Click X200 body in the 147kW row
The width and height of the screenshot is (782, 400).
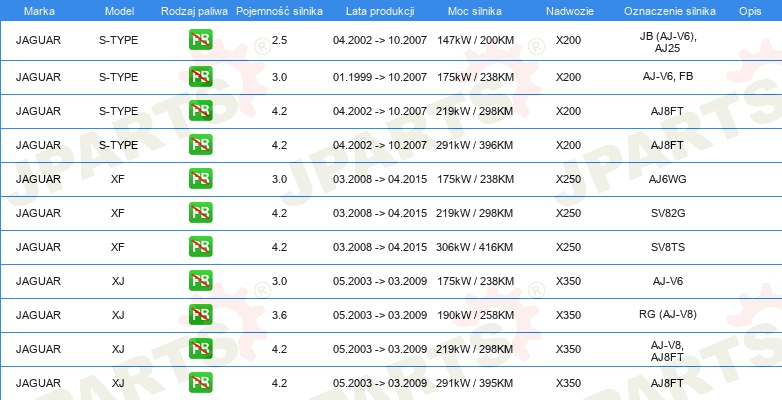click(569, 40)
